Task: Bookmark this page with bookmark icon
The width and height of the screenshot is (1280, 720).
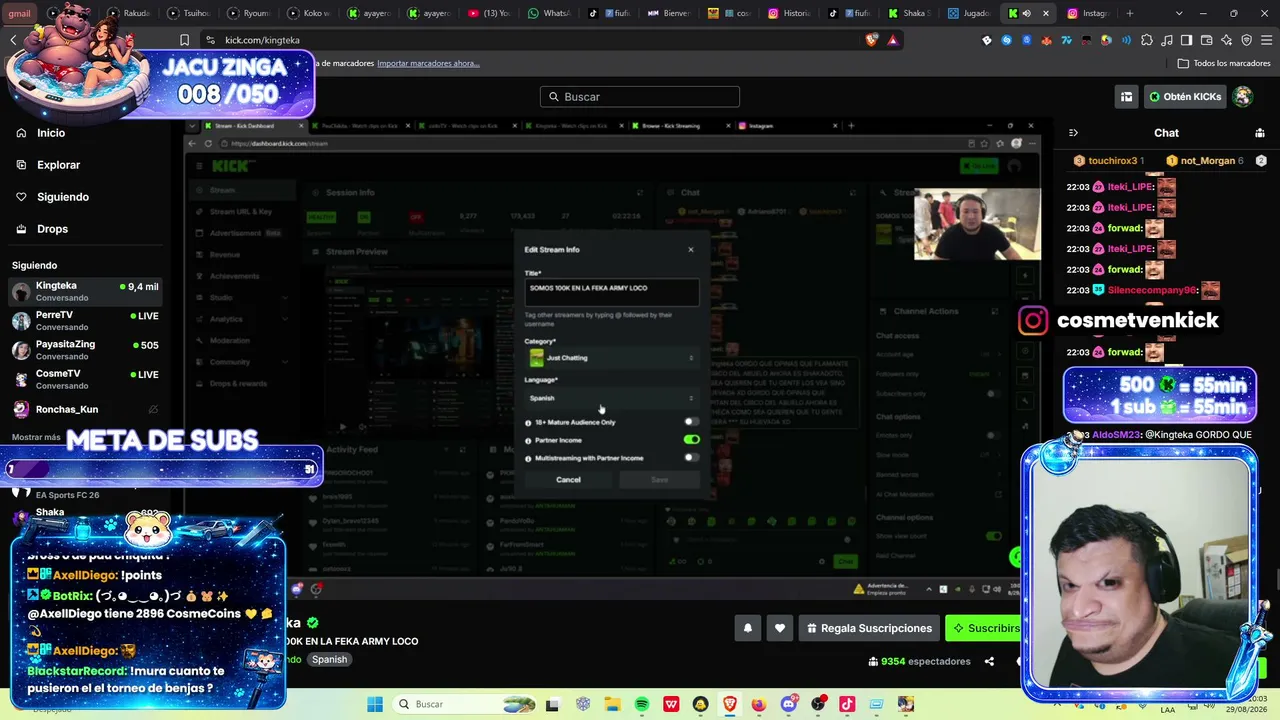Action: click(x=184, y=40)
